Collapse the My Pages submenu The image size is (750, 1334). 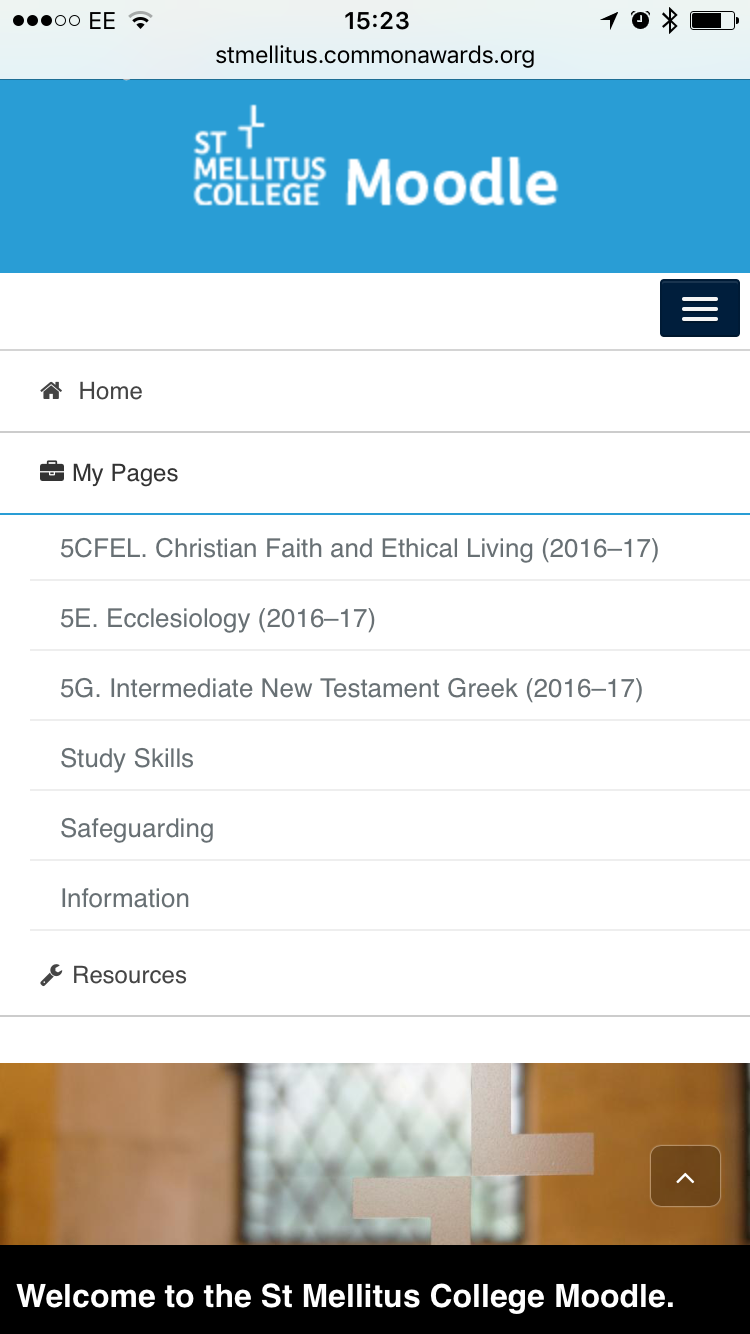point(375,473)
